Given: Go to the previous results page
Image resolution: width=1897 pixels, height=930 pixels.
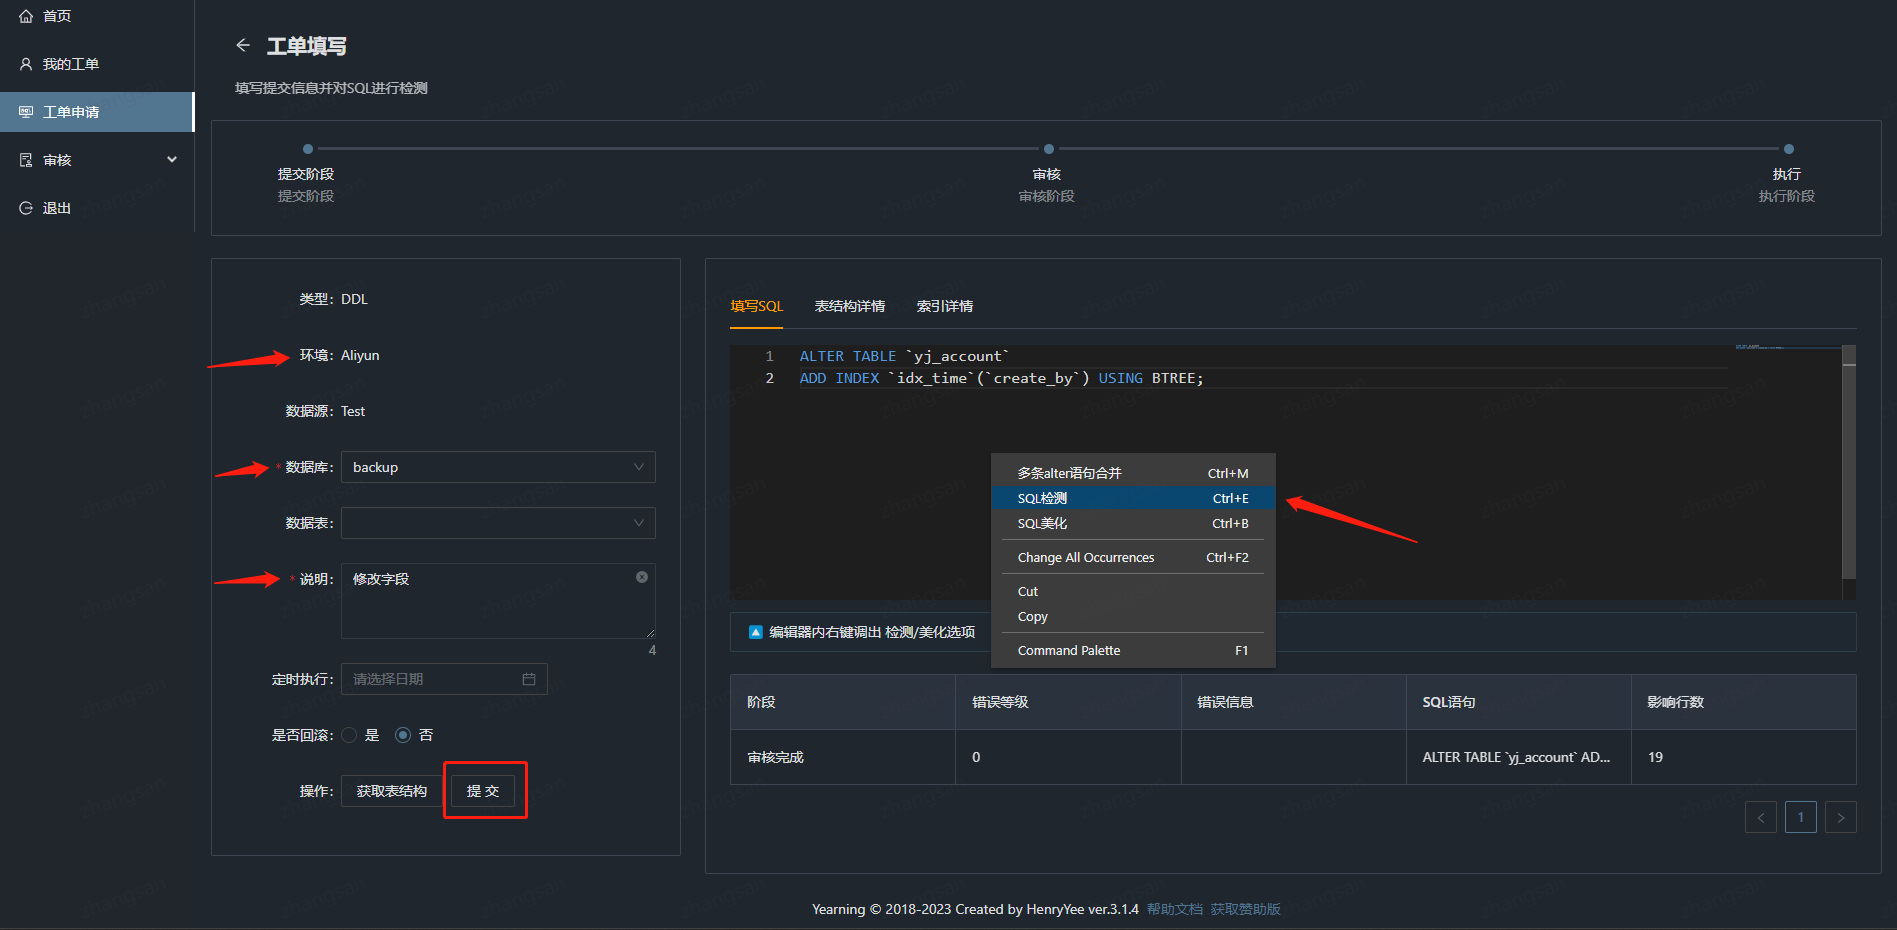Looking at the screenshot, I should point(1761,817).
